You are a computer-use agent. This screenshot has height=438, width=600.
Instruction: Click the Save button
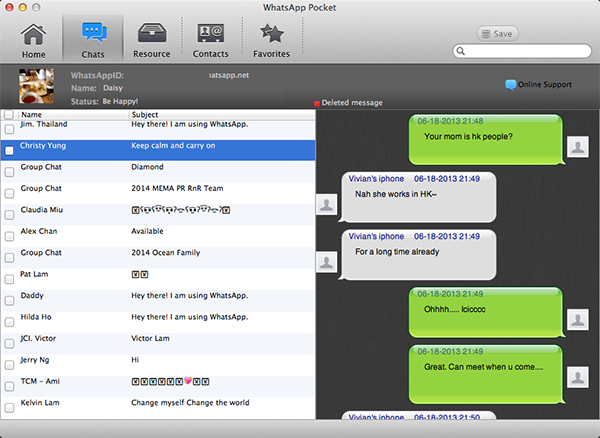point(497,34)
